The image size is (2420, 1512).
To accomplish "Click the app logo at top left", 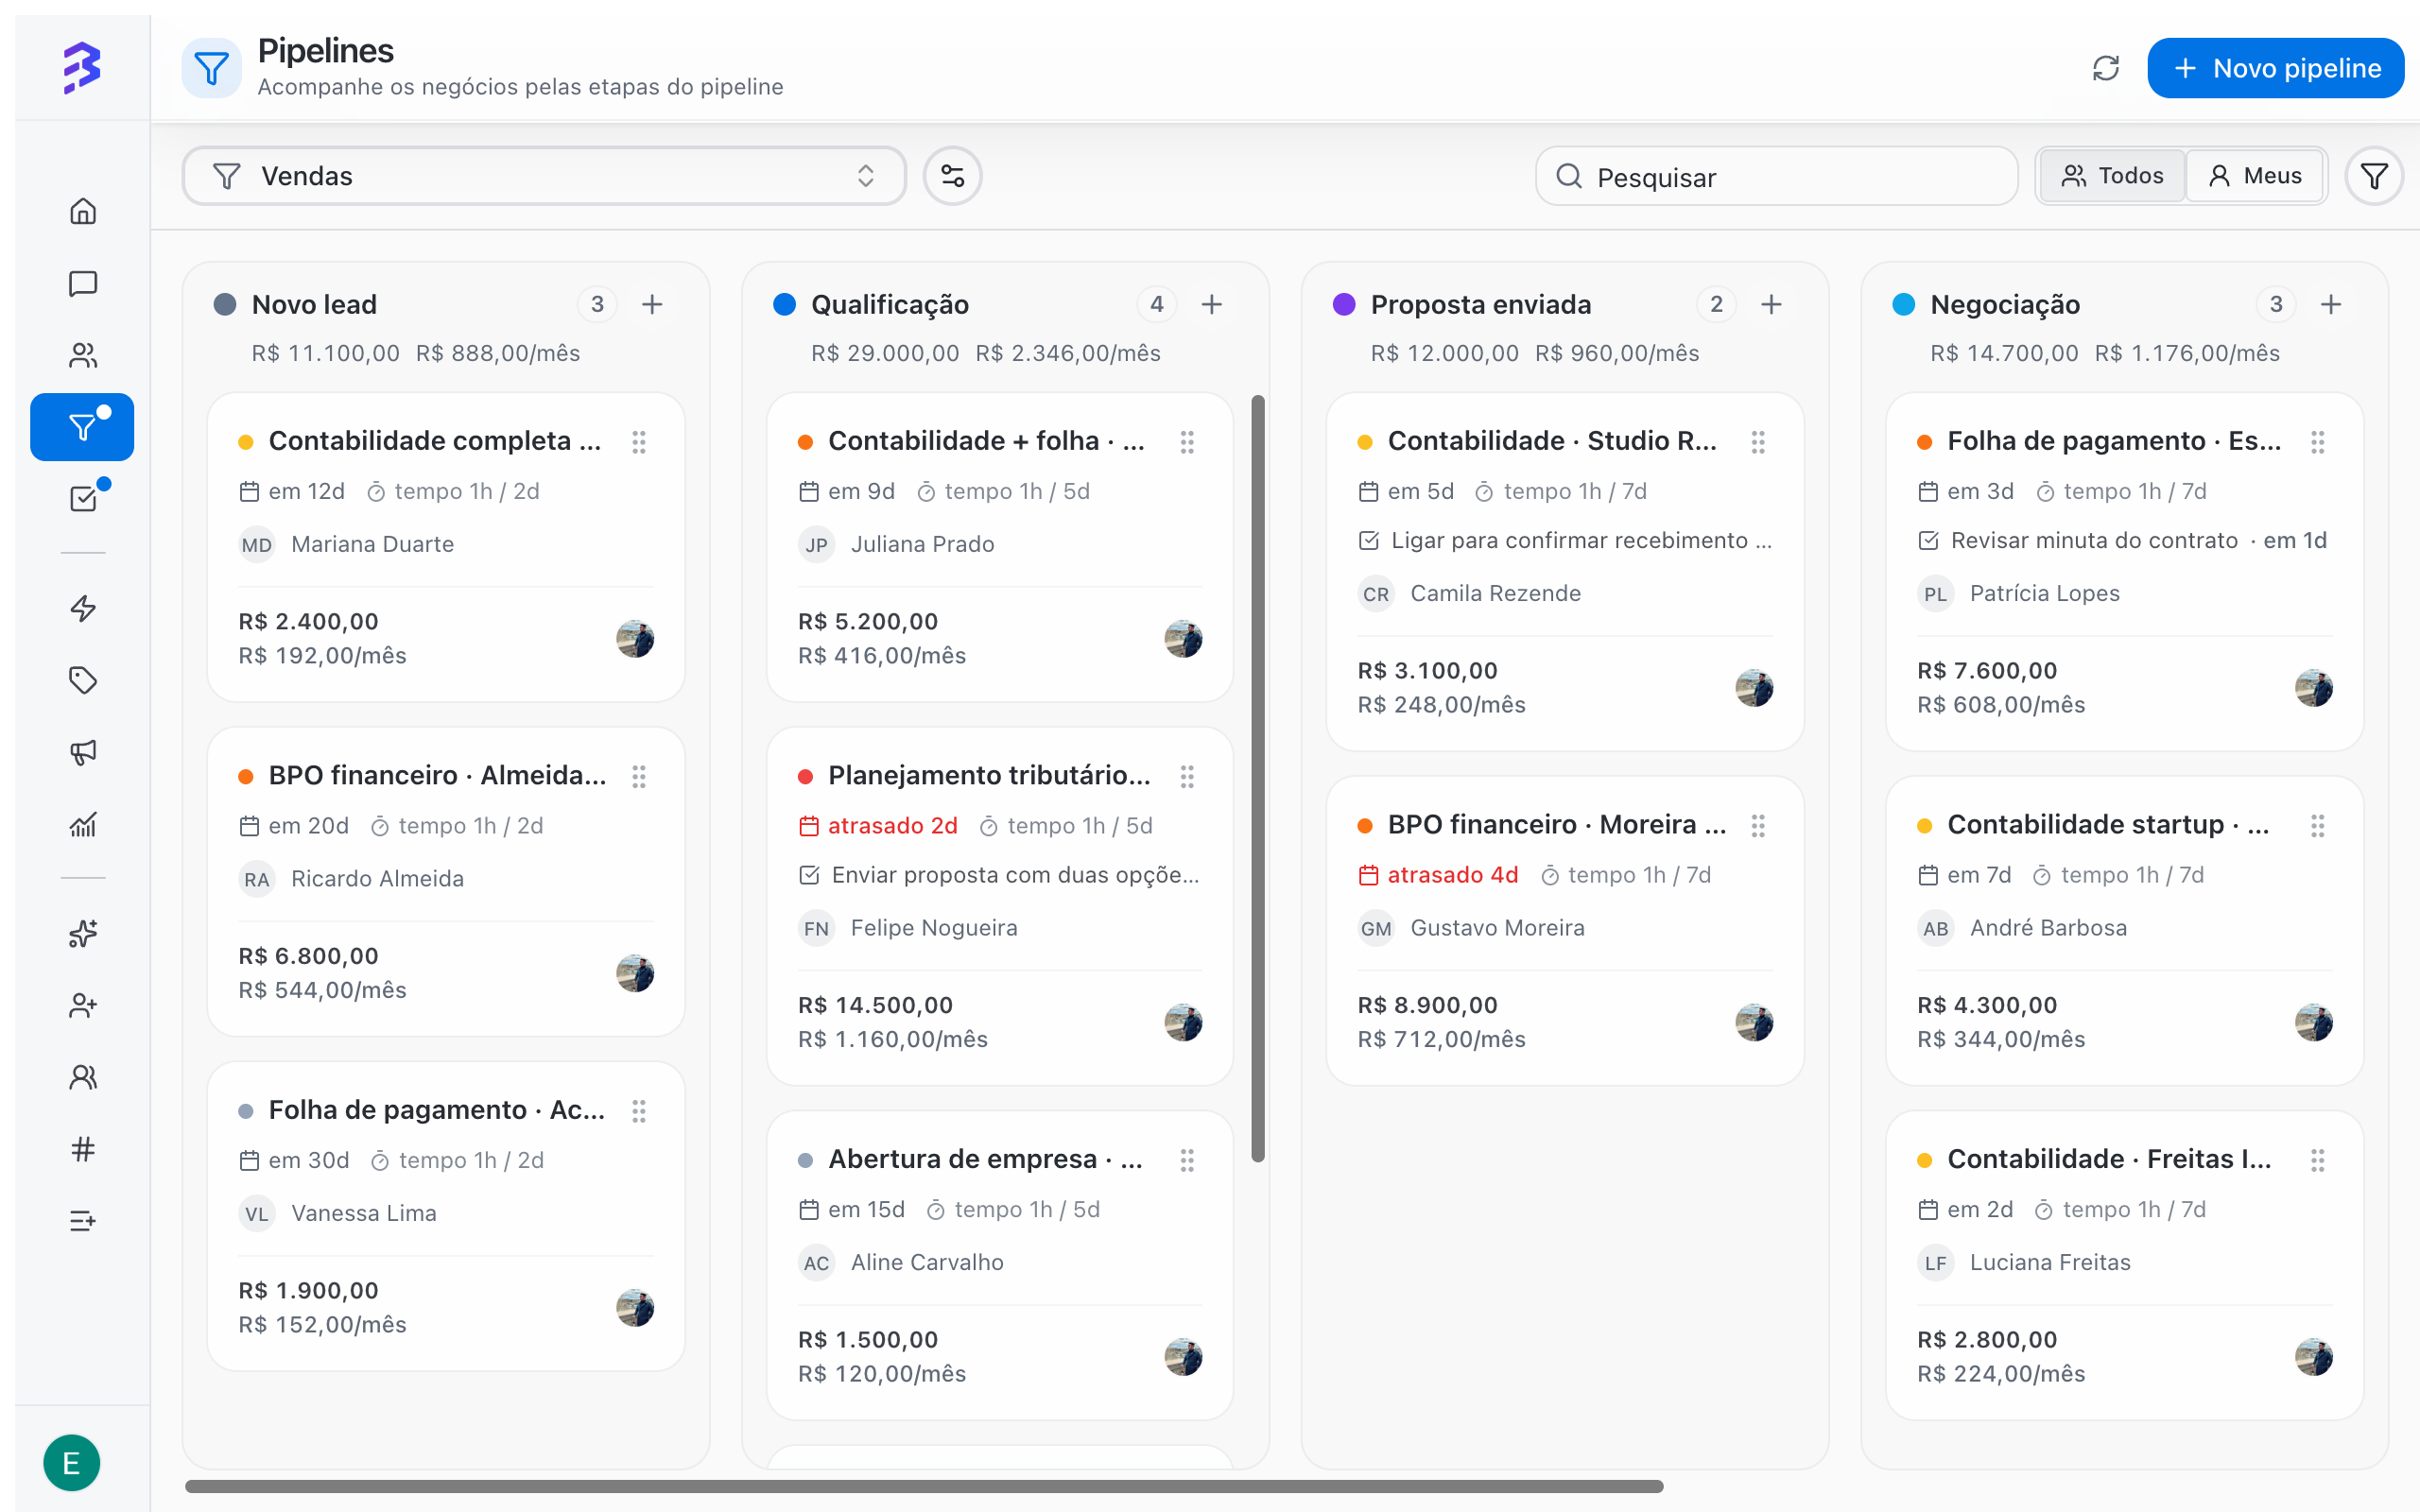I will click(82, 67).
